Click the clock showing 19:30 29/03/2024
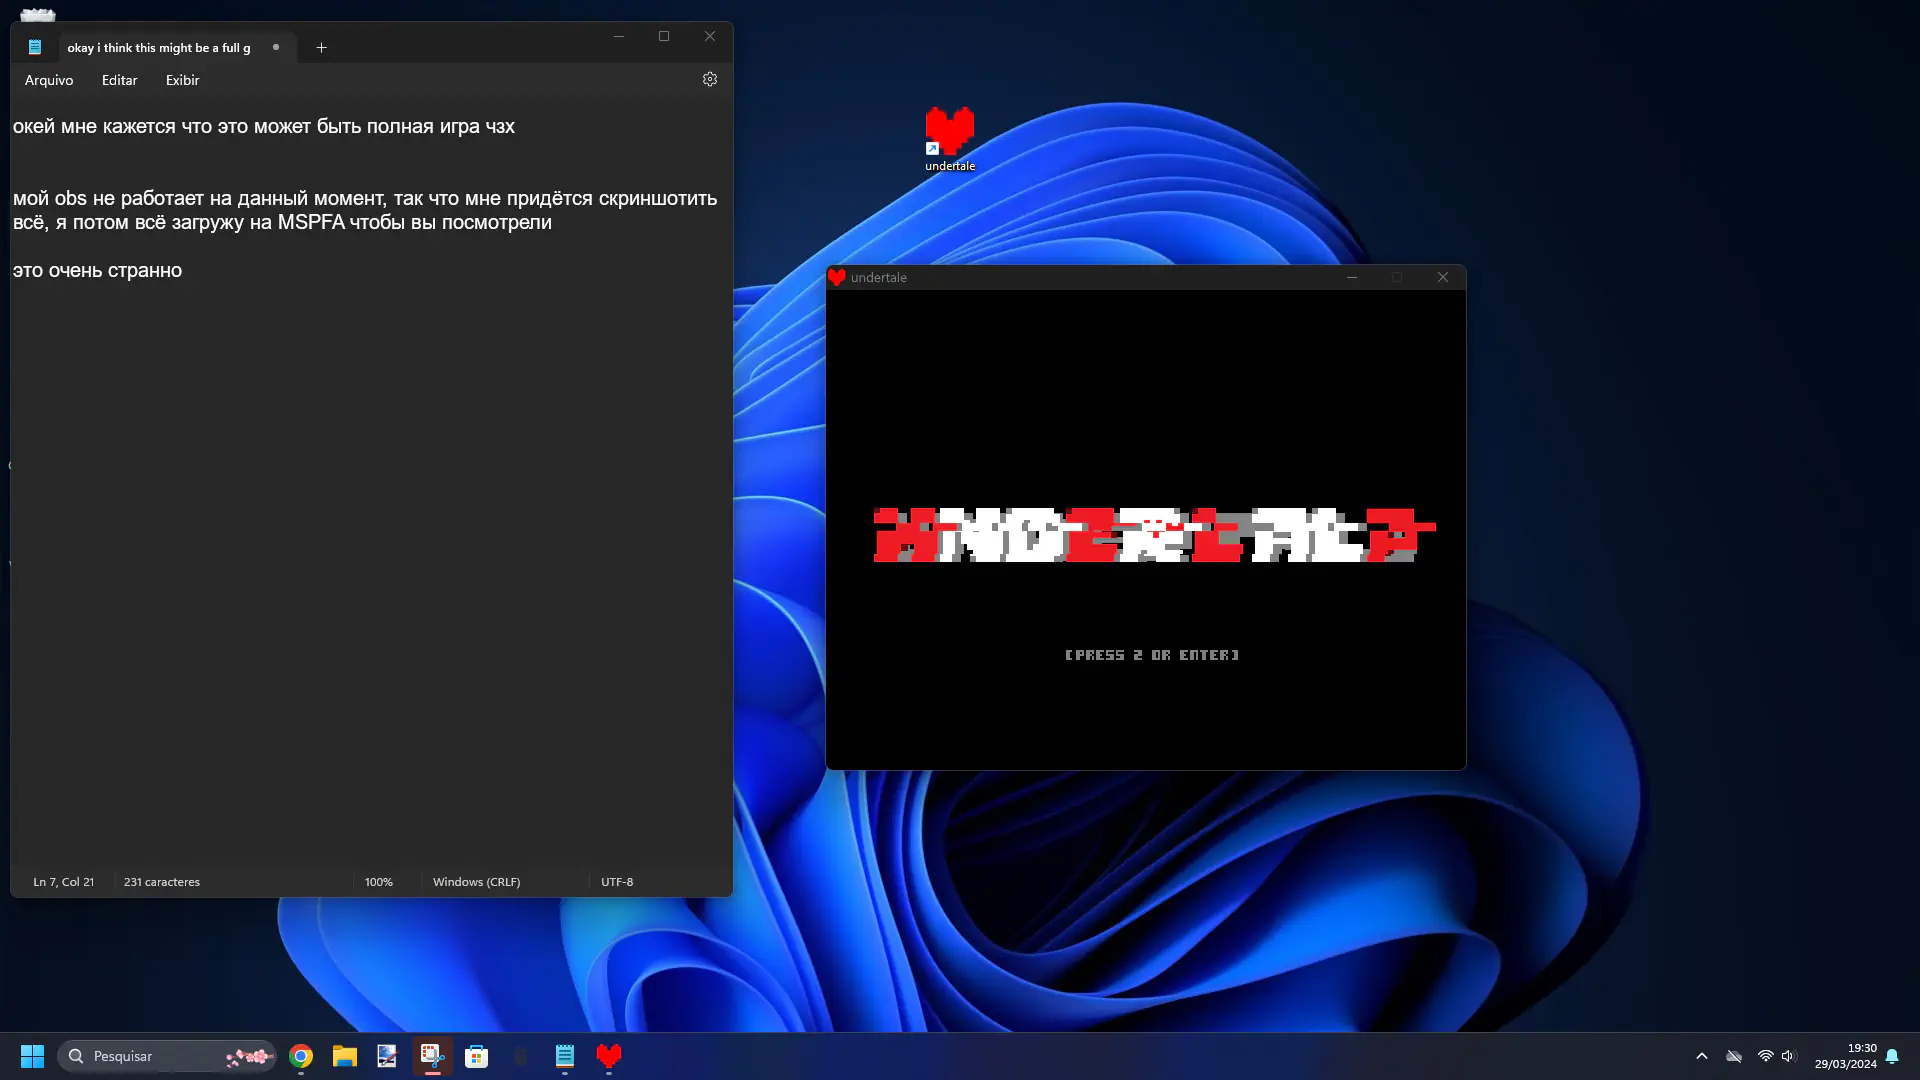This screenshot has width=1920, height=1080. click(1846, 1056)
